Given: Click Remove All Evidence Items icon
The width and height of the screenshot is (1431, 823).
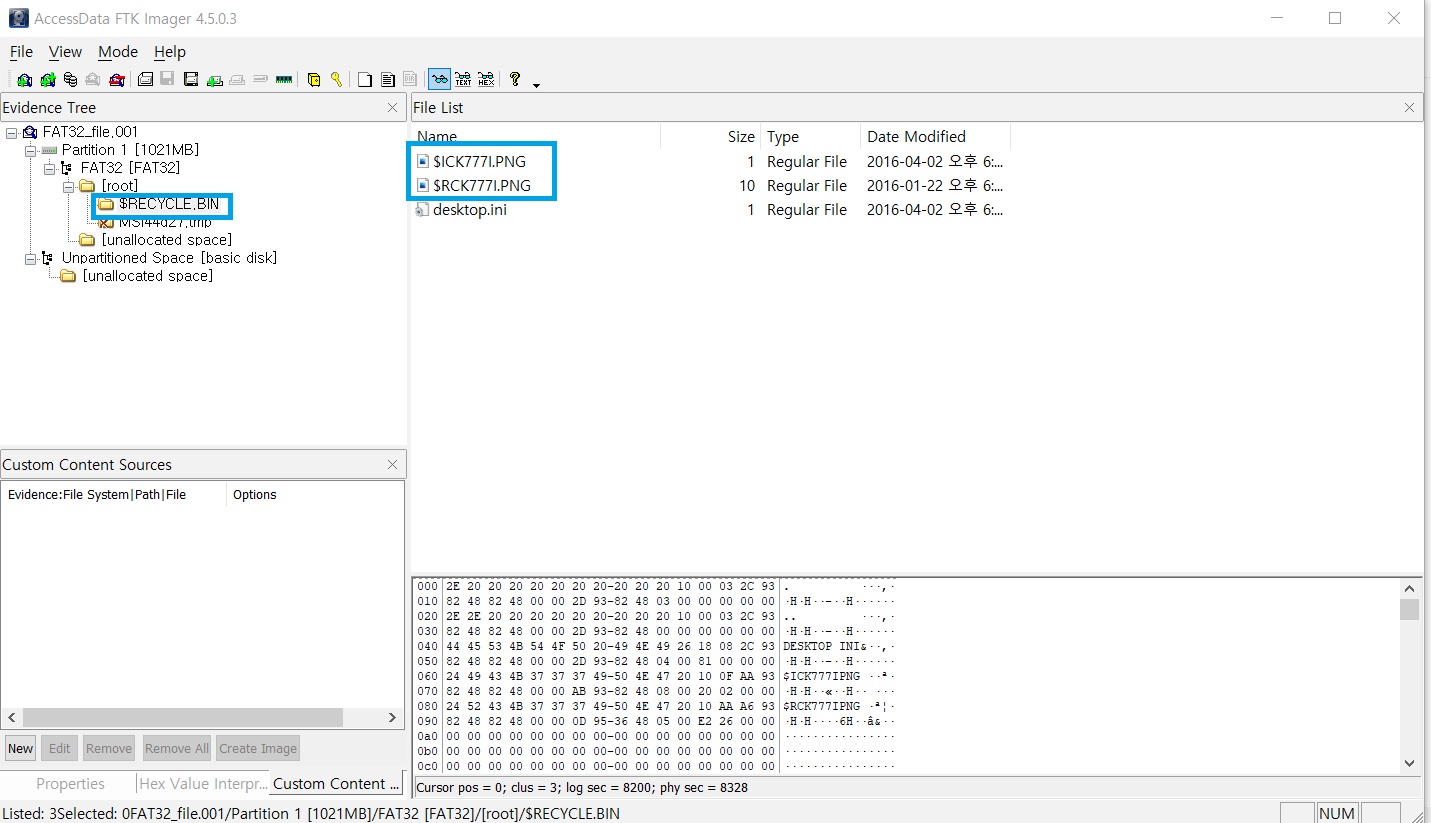Looking at the screenshot, I should tap(117, 80).
